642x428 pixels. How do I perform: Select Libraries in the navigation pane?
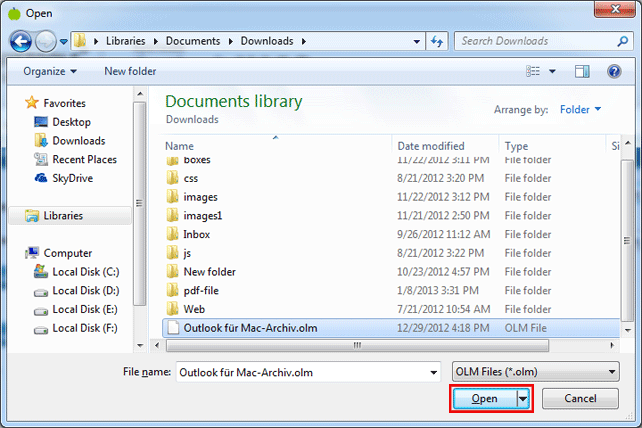(63, 216)
